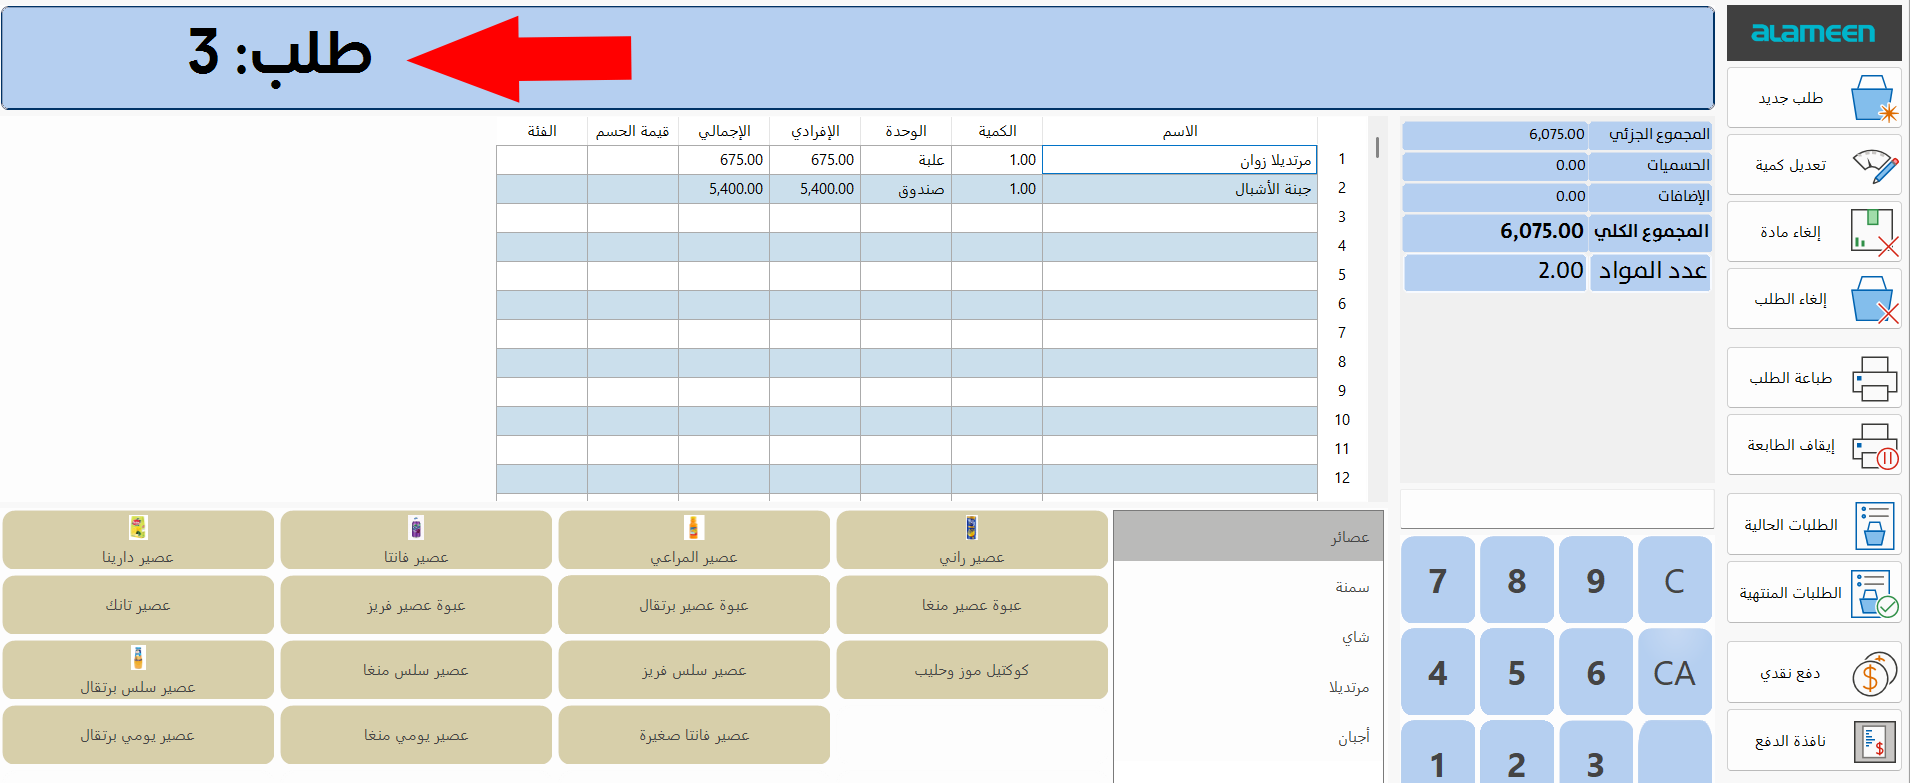1910x783 pixels.
Task: Click the 5,400.00 total cell
Action: click(724, 189)
